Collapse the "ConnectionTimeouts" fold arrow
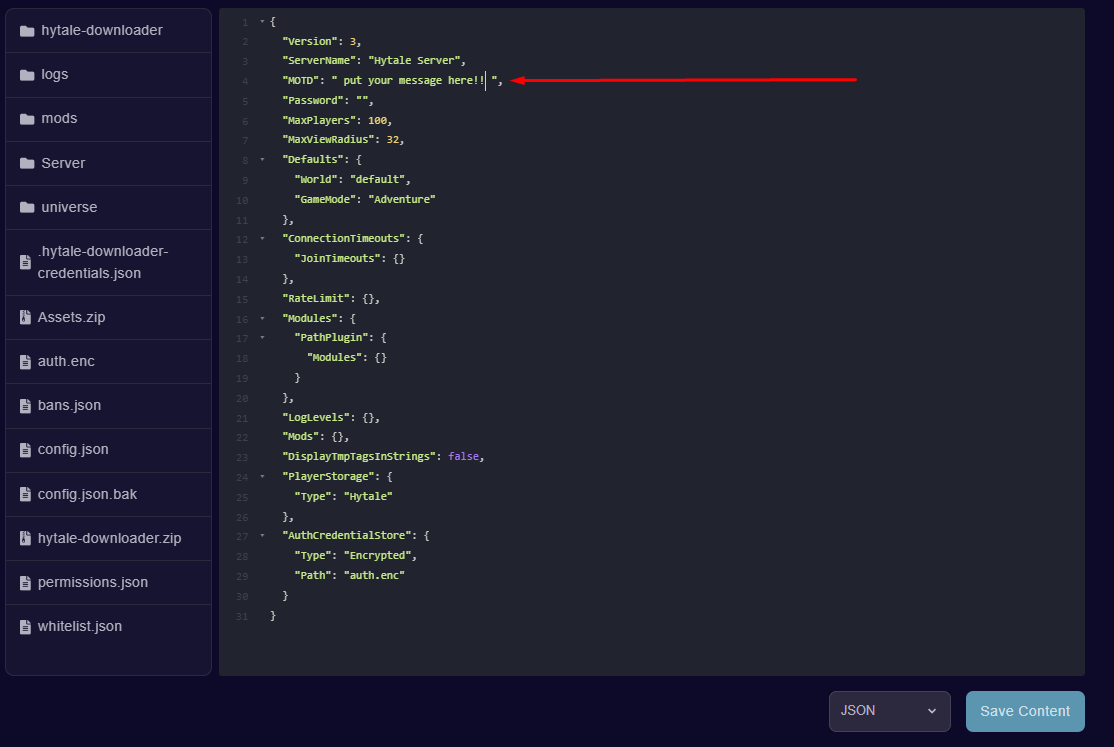The height and width of the screenshot is (747, 1114). (262, 239)
